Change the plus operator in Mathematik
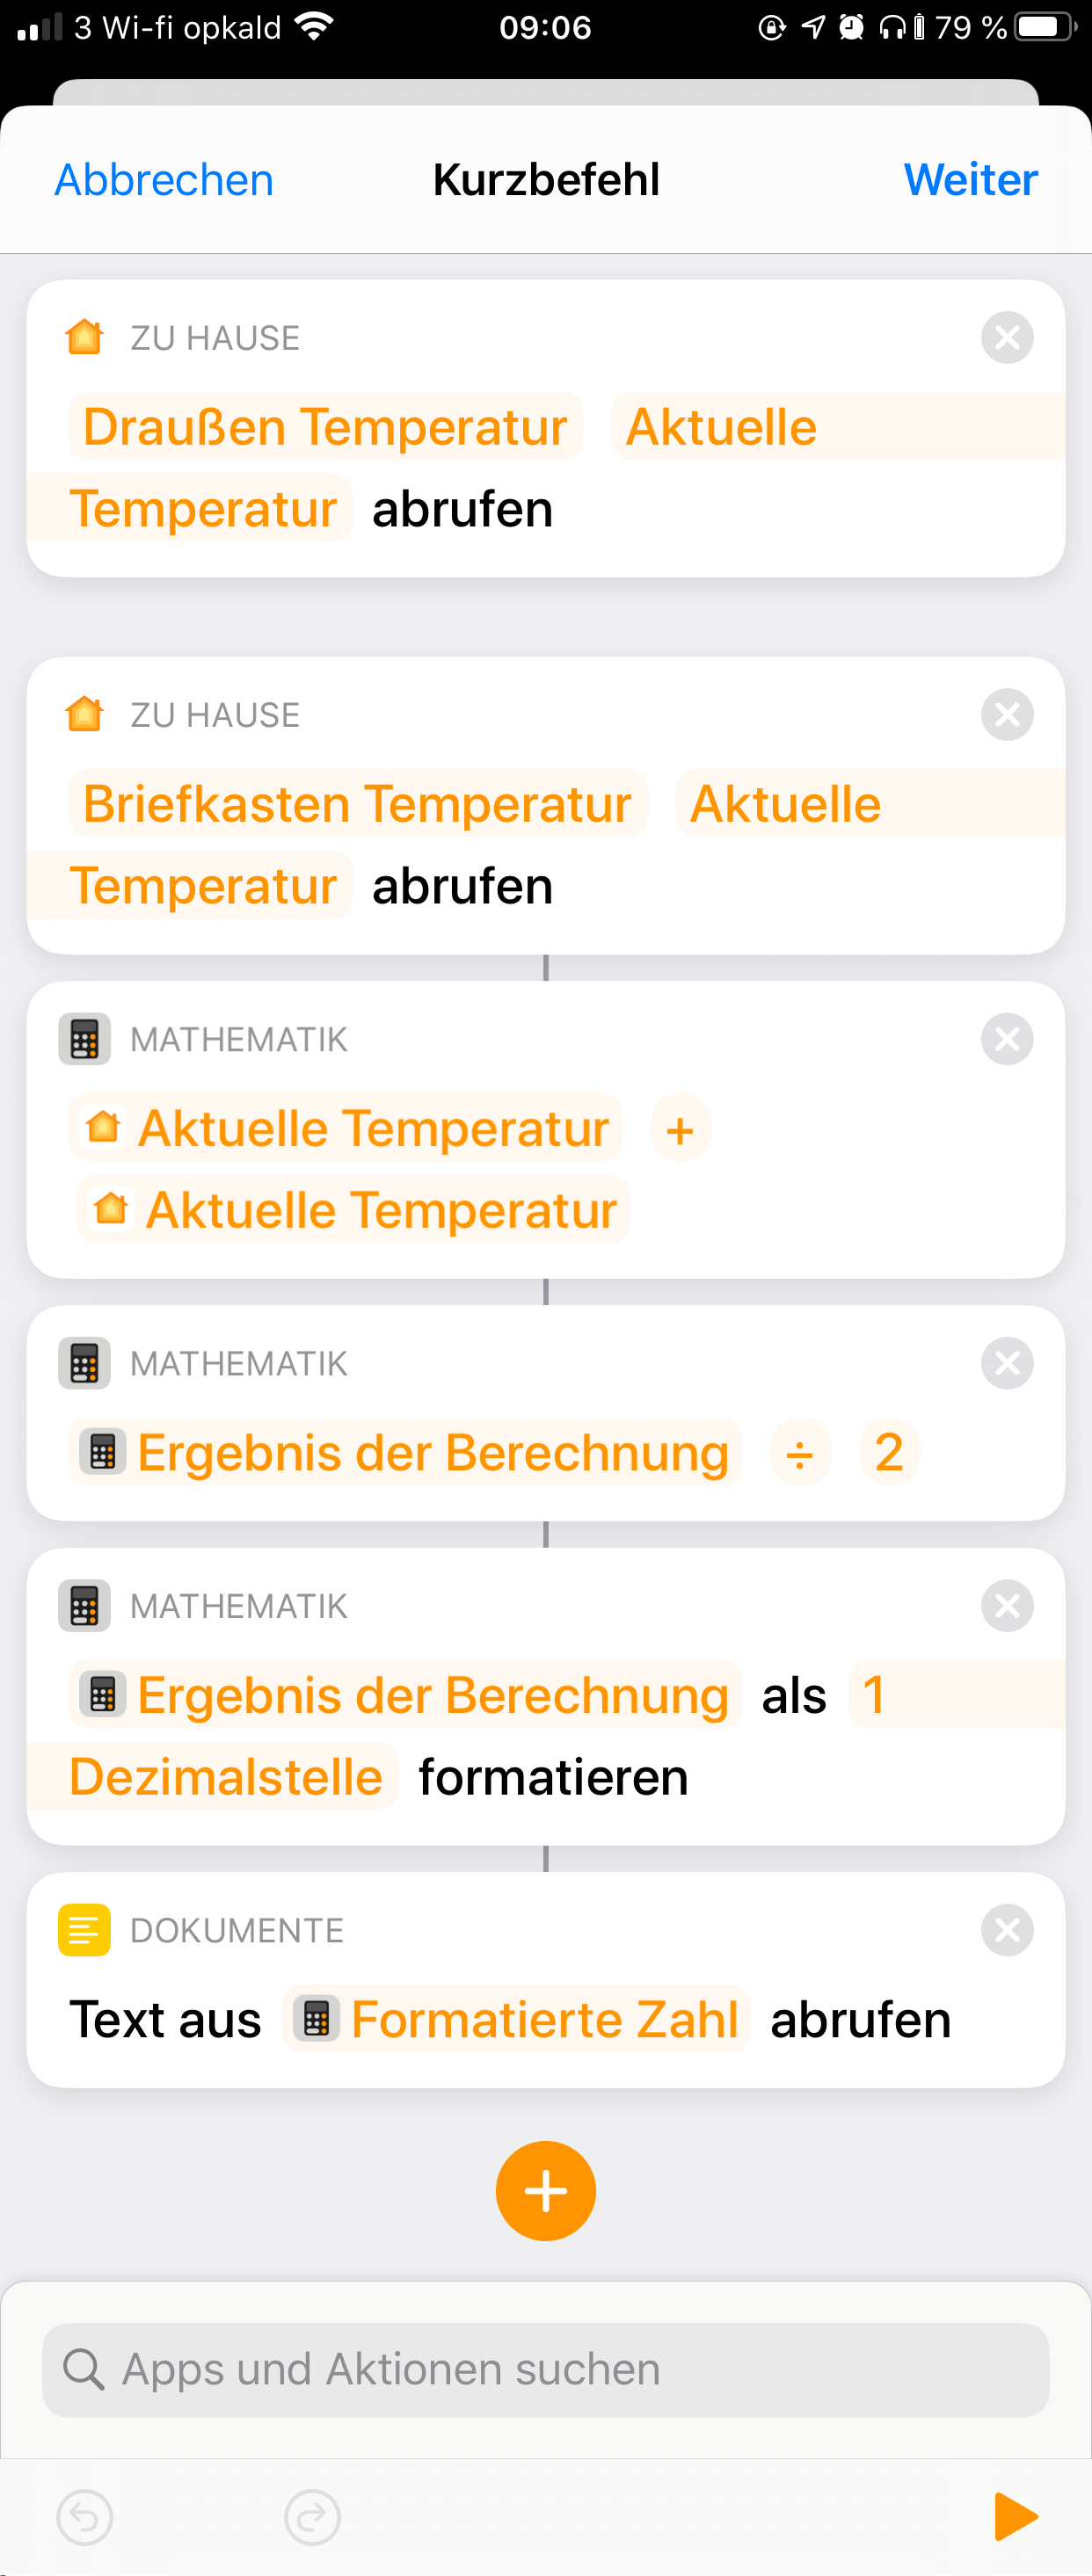This screenshot has width=1092, height=2576. point(680,1129)
